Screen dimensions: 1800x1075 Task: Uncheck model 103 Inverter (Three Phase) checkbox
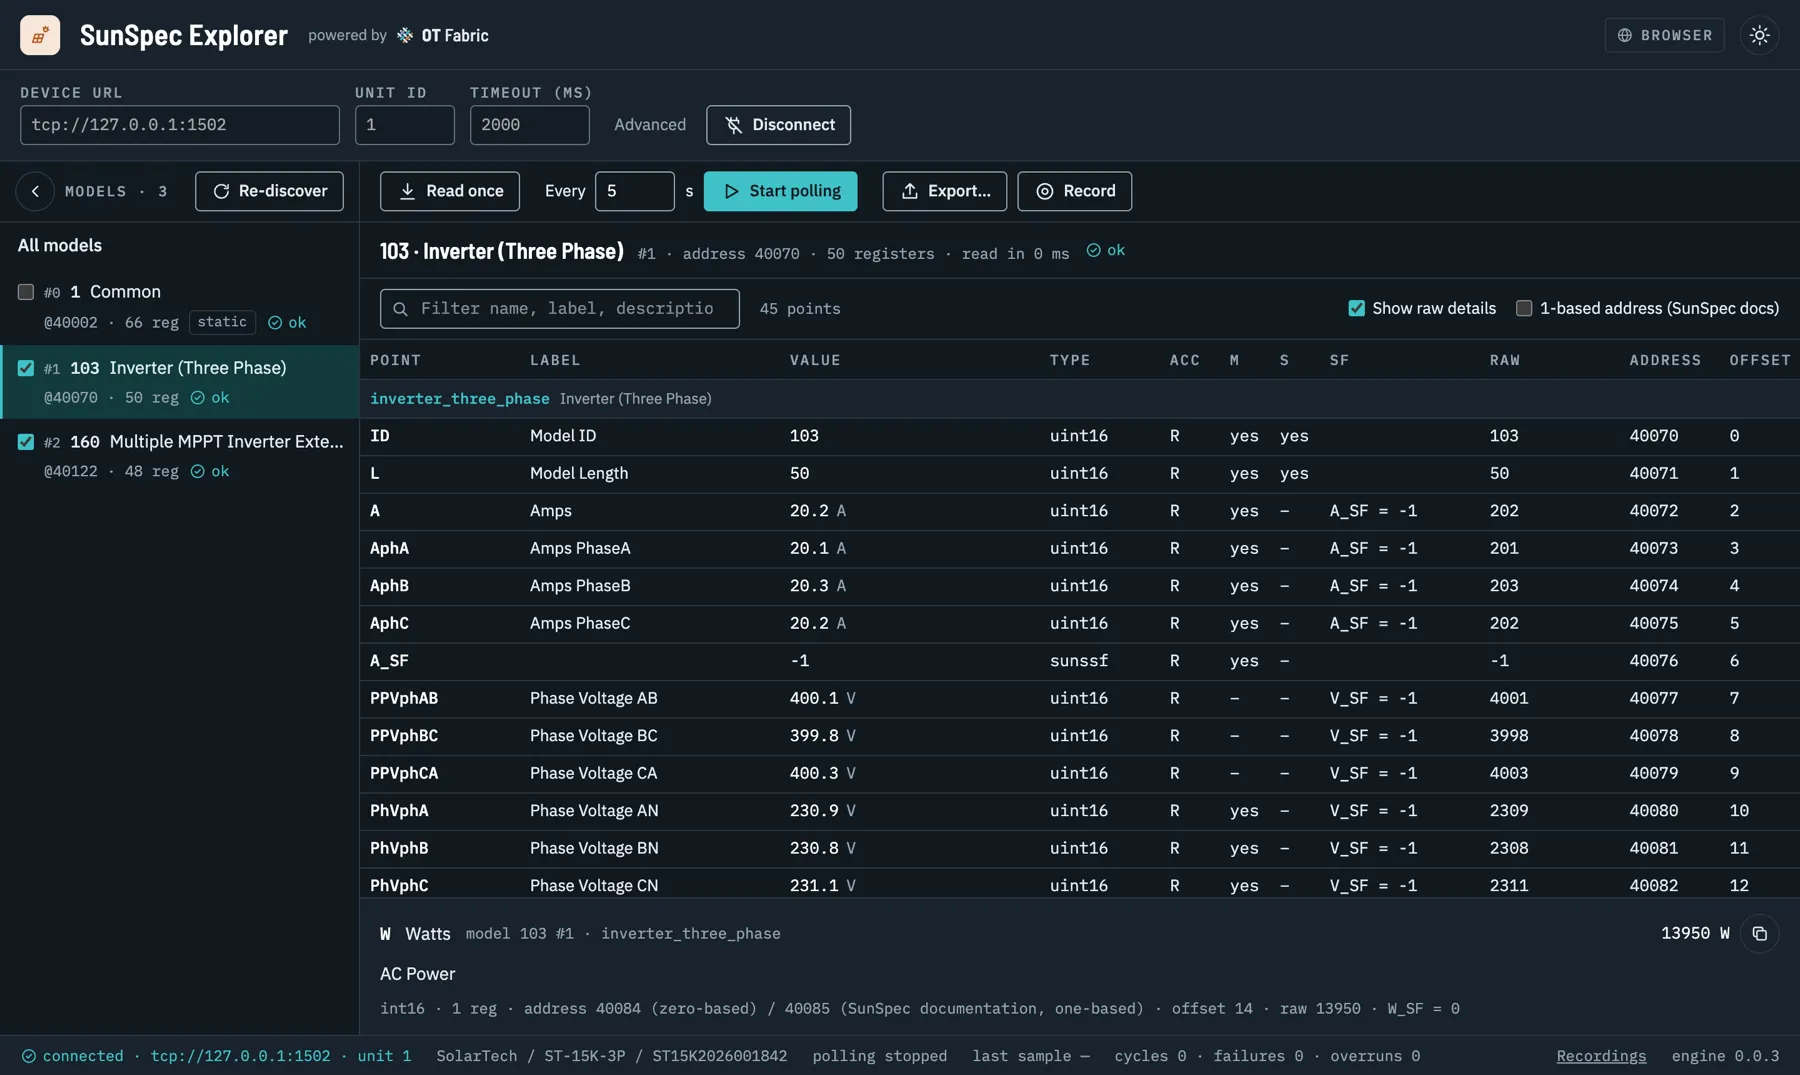(x=26, y=368)
